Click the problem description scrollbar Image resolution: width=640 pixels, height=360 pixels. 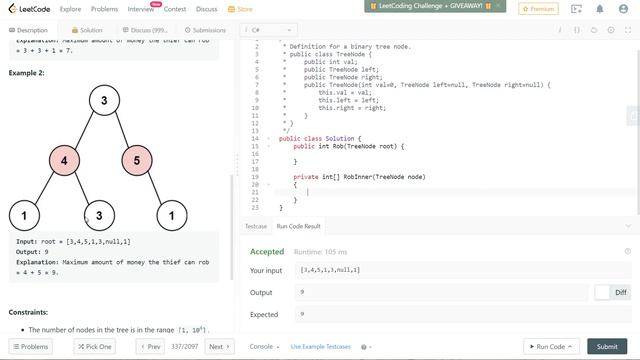pos(232,227)
